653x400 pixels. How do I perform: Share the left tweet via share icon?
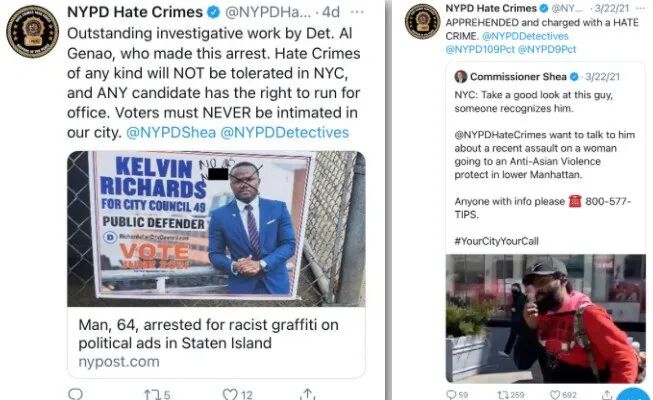(308, 394)
